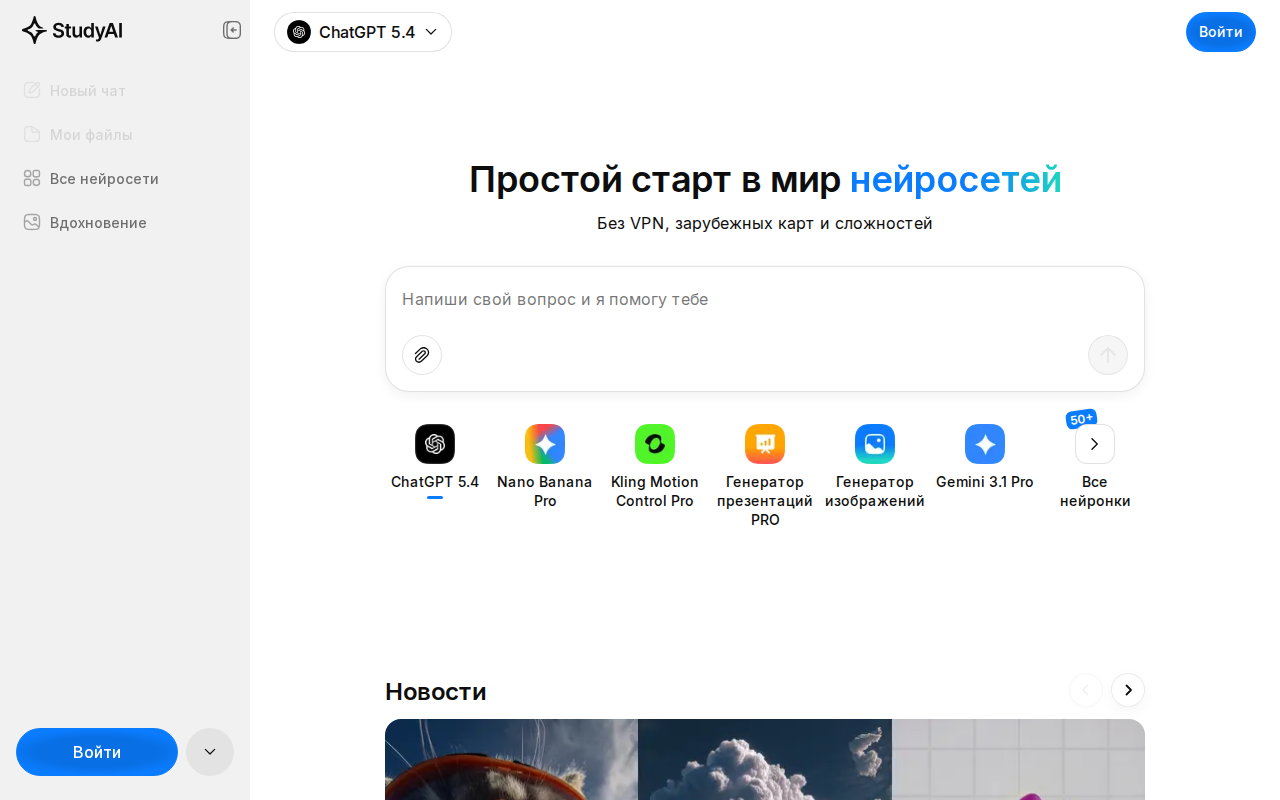Advance the Новости carousel forward
The height and width of the screenshot is (800, 1280).
click(x=1127, y=690)
